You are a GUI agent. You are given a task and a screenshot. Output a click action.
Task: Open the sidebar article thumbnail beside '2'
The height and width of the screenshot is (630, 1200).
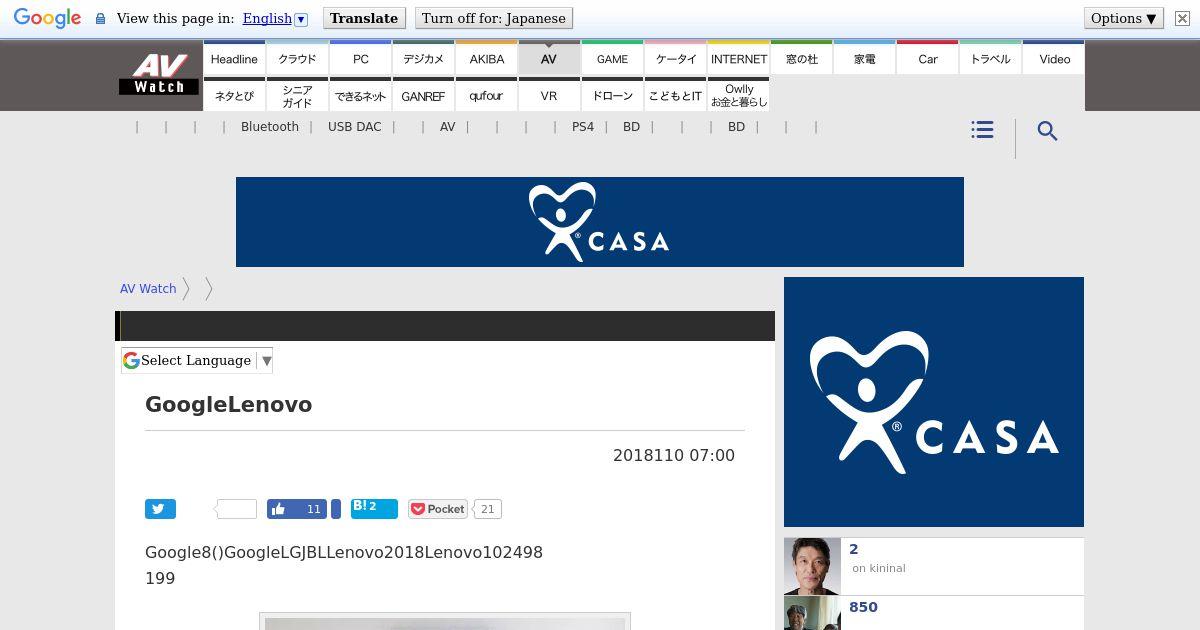pos(812,566)
